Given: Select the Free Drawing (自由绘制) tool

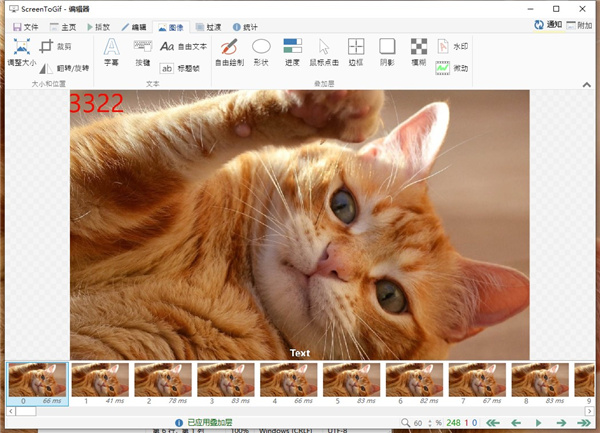Looking at the screenshot, I should point(228,51).
